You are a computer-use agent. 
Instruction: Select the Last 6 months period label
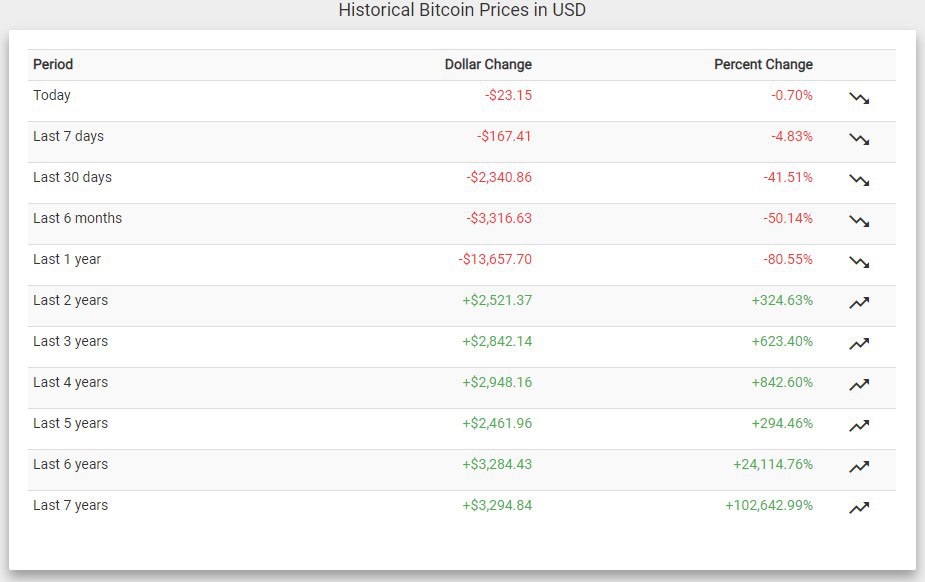point(77,218)
